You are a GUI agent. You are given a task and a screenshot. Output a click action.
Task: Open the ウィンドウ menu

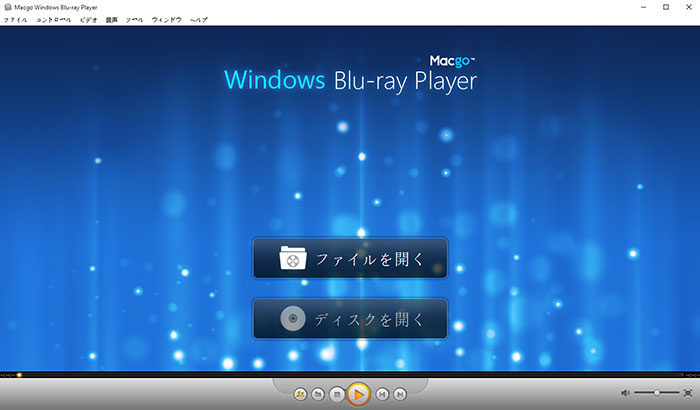pyautogui.click(x=167, y=20)
